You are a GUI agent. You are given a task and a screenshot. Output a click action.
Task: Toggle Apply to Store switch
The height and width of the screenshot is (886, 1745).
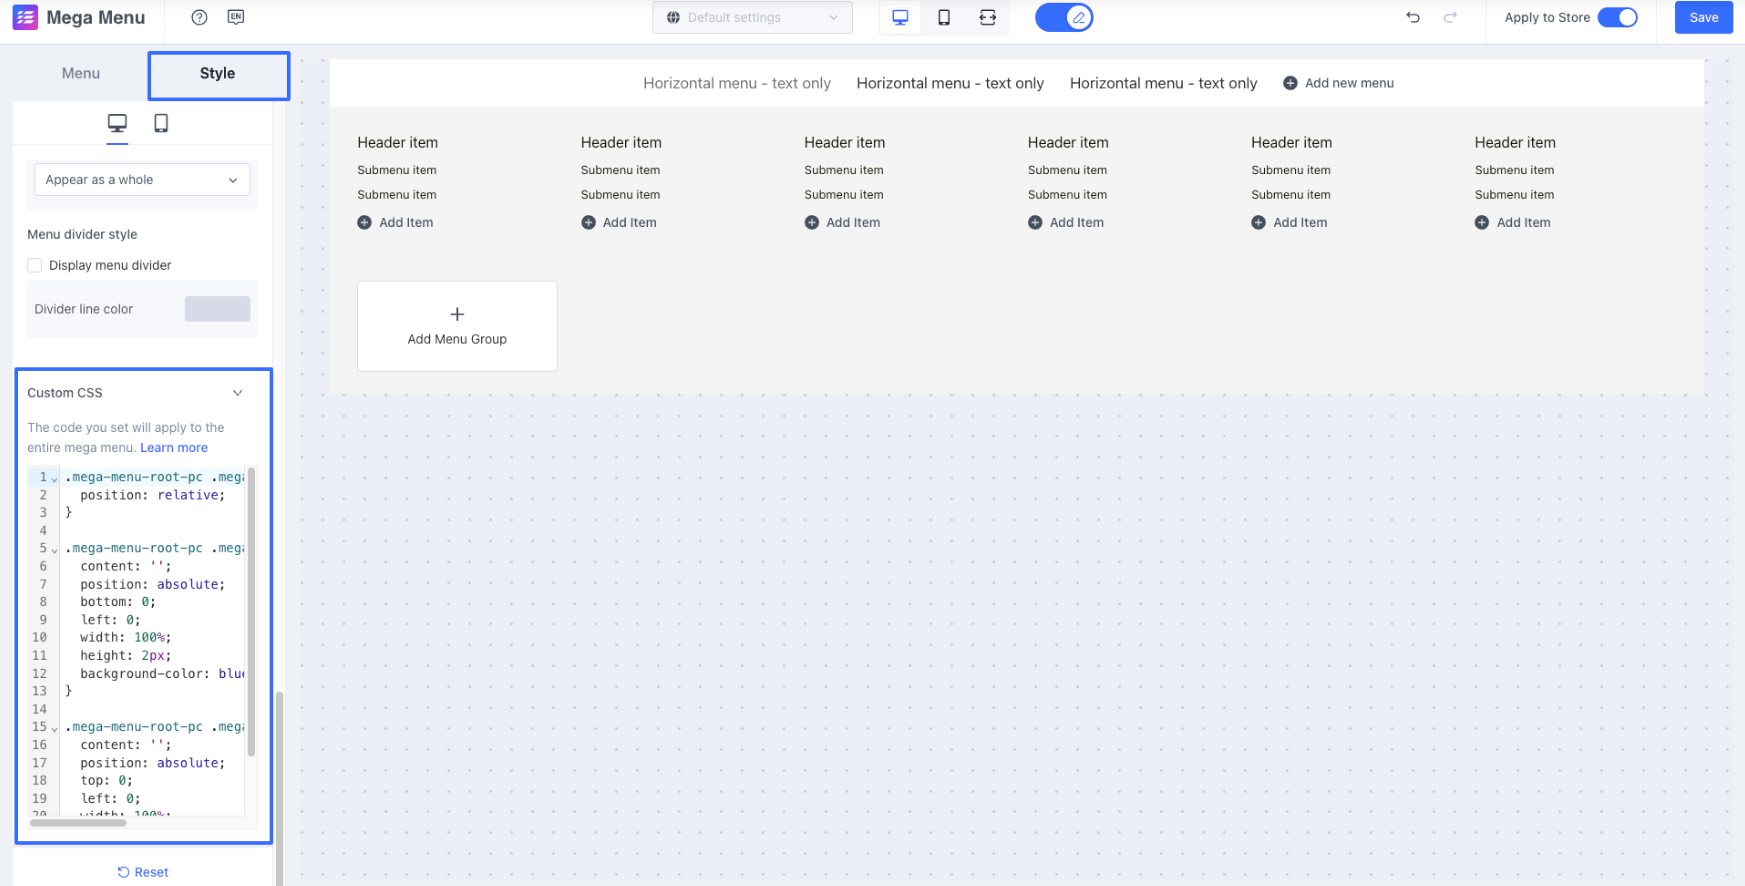(1617, 17)
